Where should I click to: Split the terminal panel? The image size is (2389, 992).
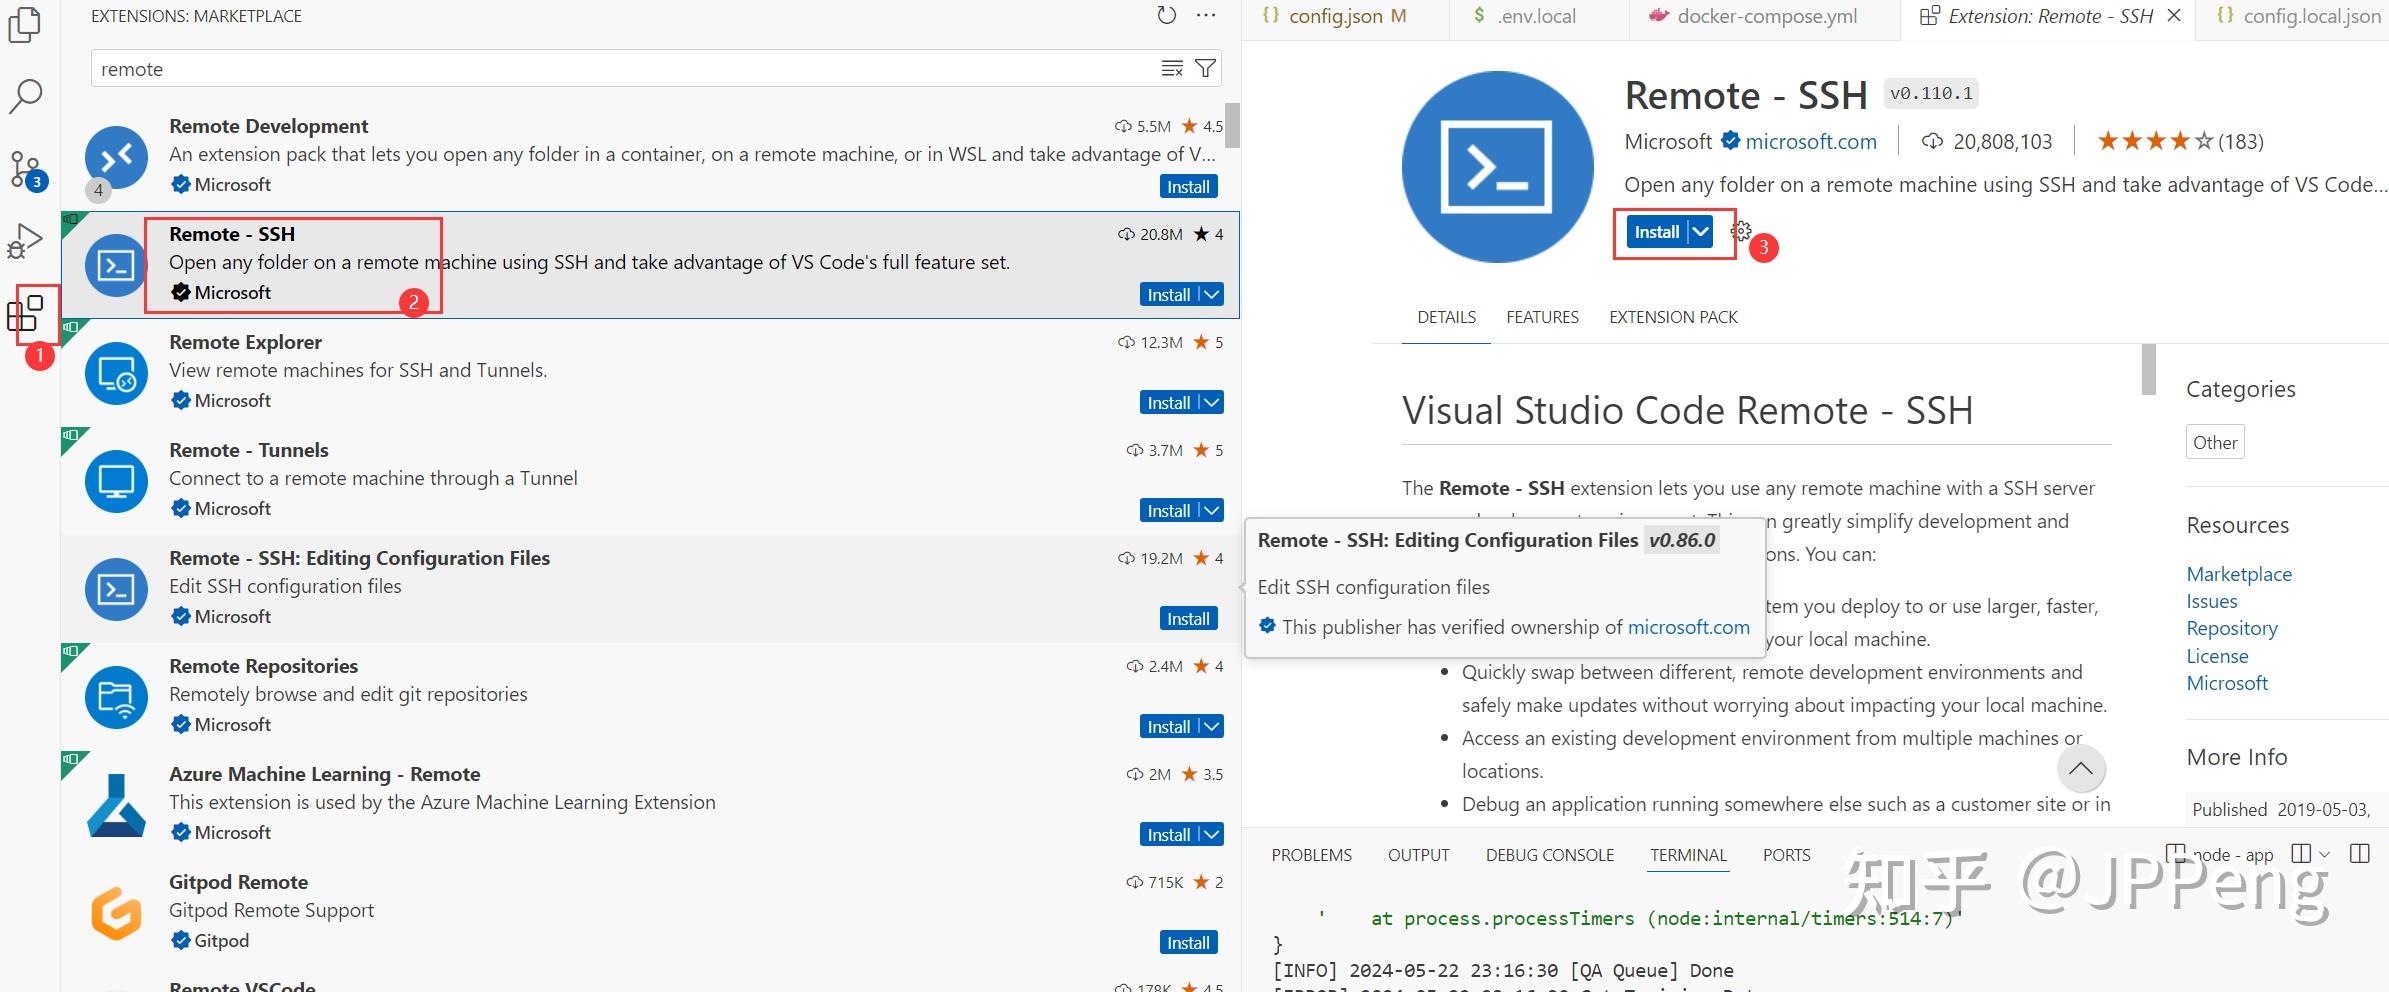click(x=2301, y=854)
